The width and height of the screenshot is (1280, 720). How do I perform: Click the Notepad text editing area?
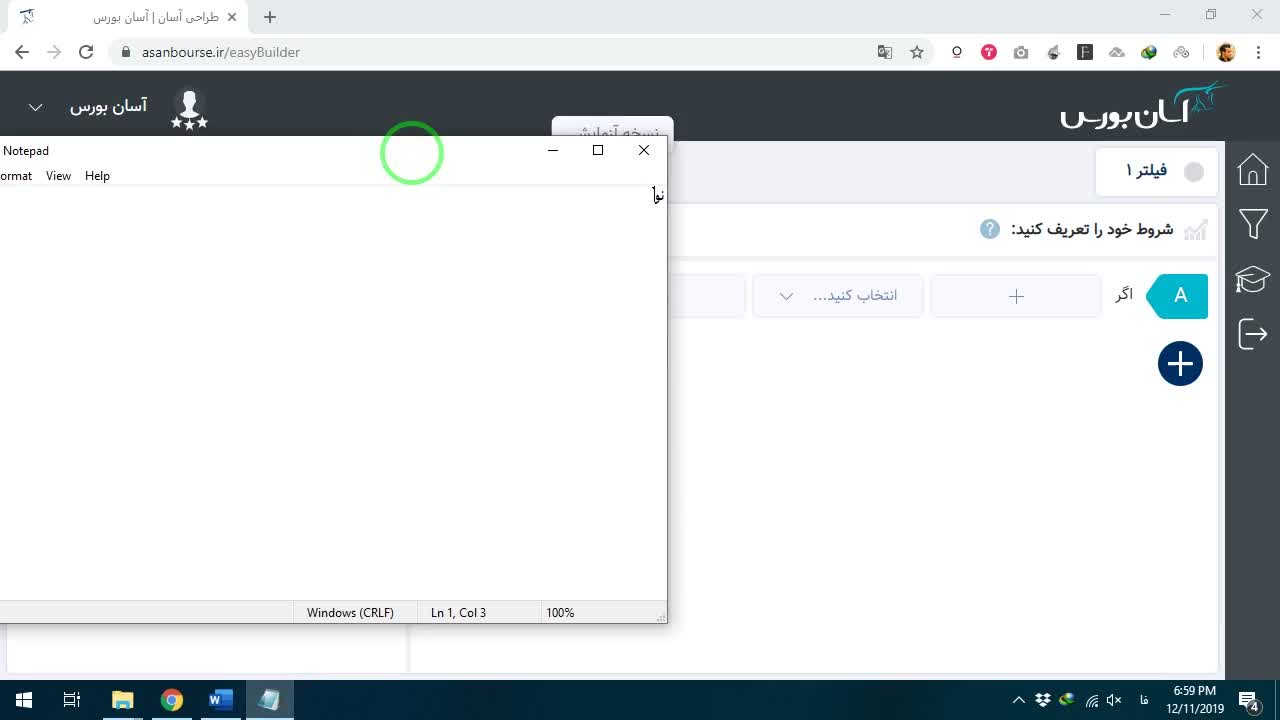333,392
